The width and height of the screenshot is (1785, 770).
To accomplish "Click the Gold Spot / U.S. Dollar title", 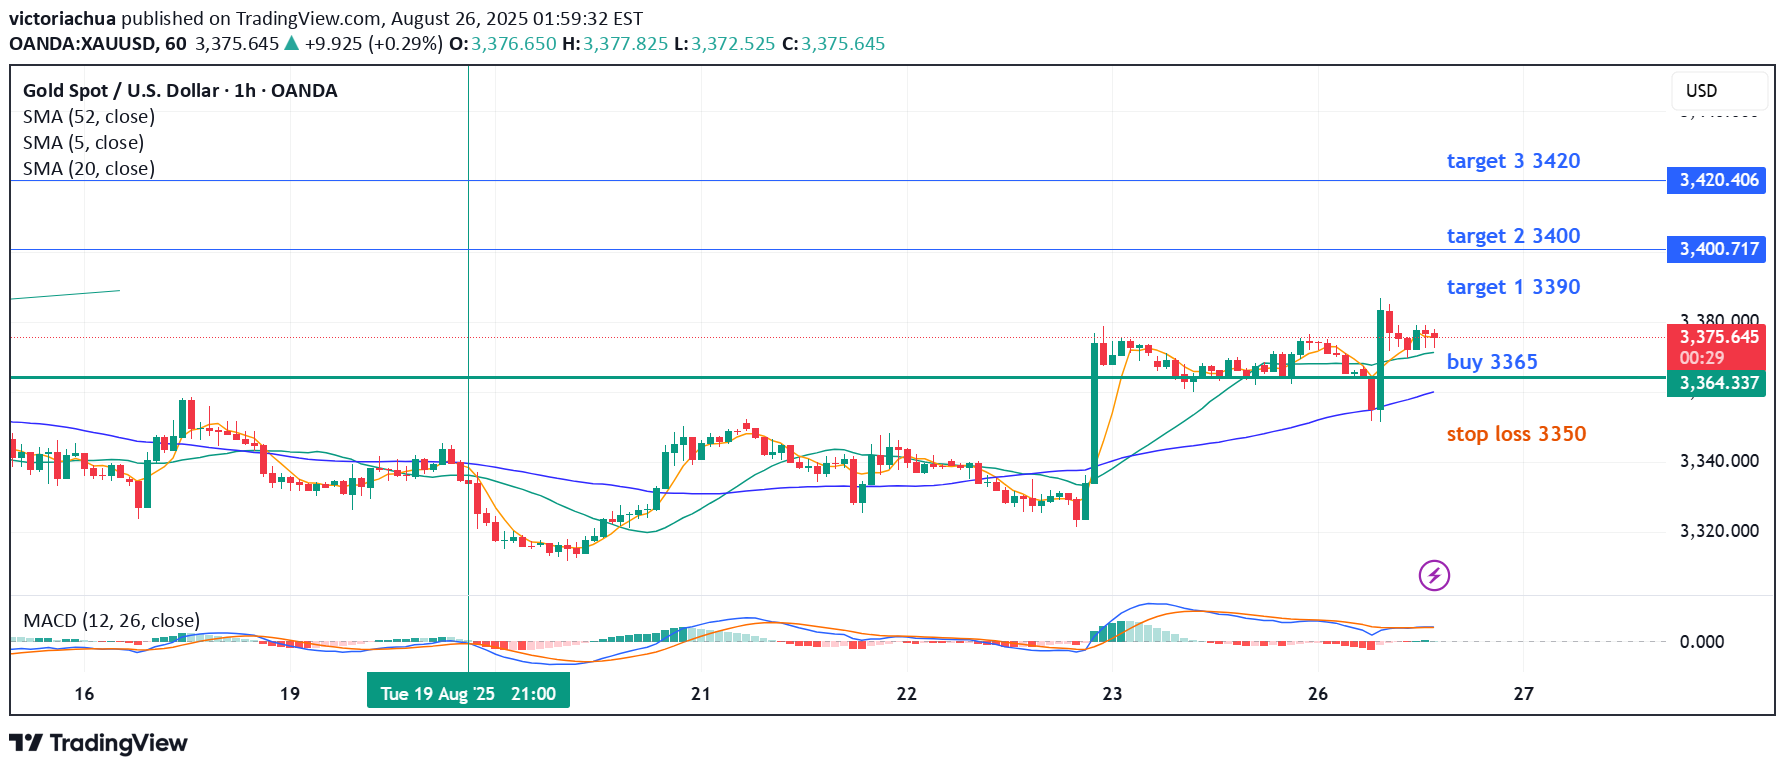I will (180, 91).
